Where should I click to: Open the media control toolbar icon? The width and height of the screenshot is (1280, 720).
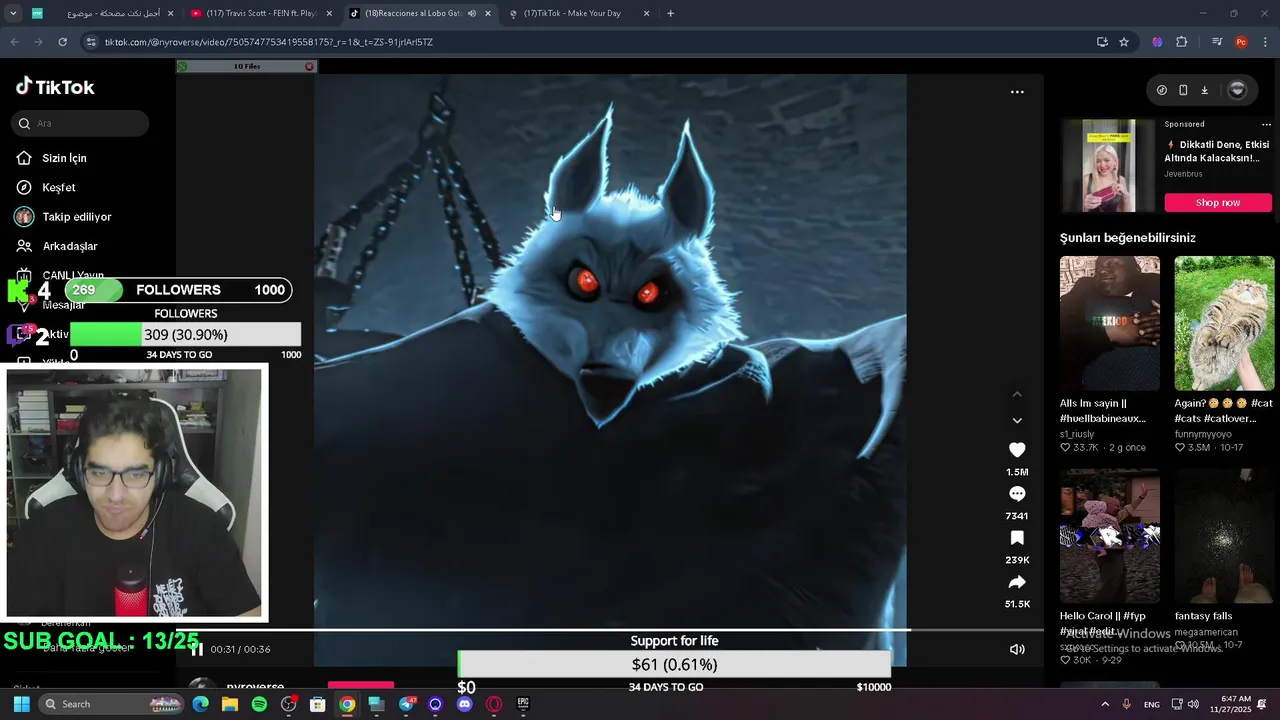[1217, 42]
